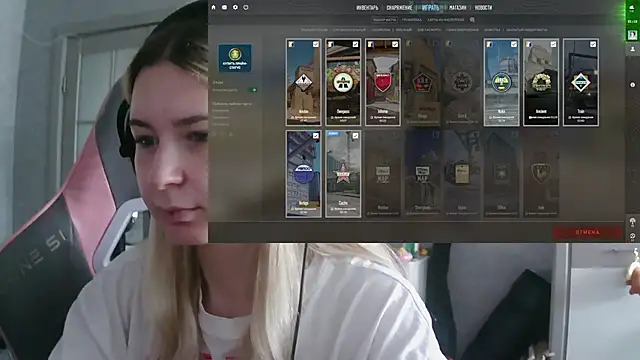The width and height of the screenshot is (640, 360).
Task: Uncheck the Nuke map checkbox
Action: [x=513, y=44]
